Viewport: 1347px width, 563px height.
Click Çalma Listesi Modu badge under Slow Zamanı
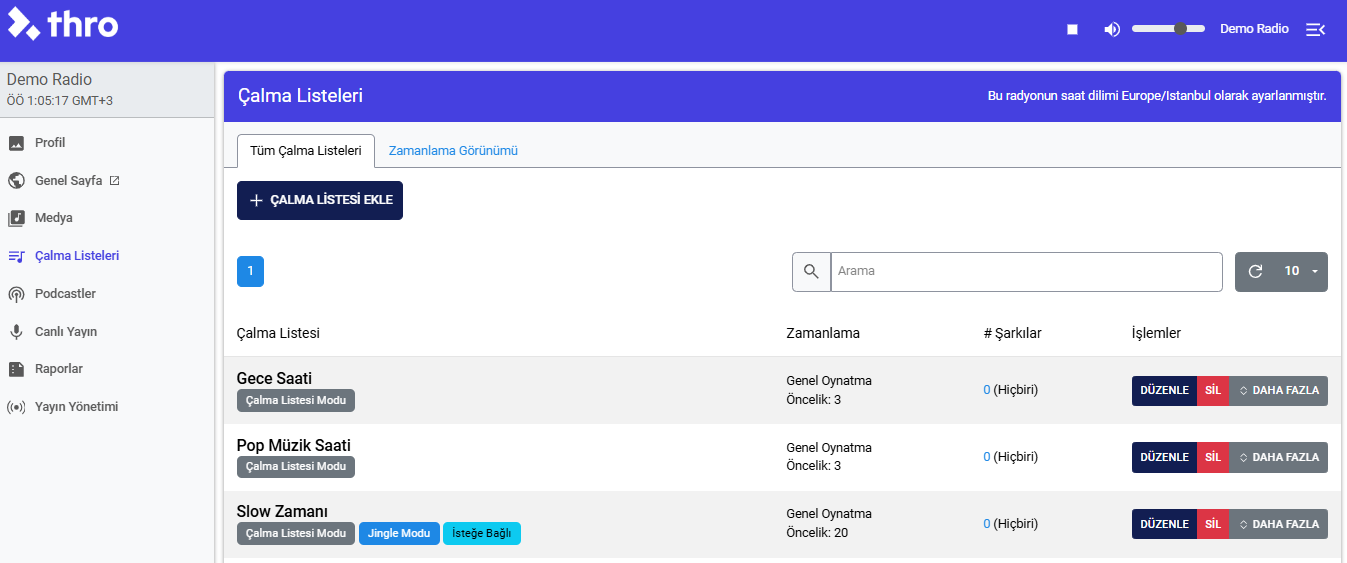[x=296, y=534]
